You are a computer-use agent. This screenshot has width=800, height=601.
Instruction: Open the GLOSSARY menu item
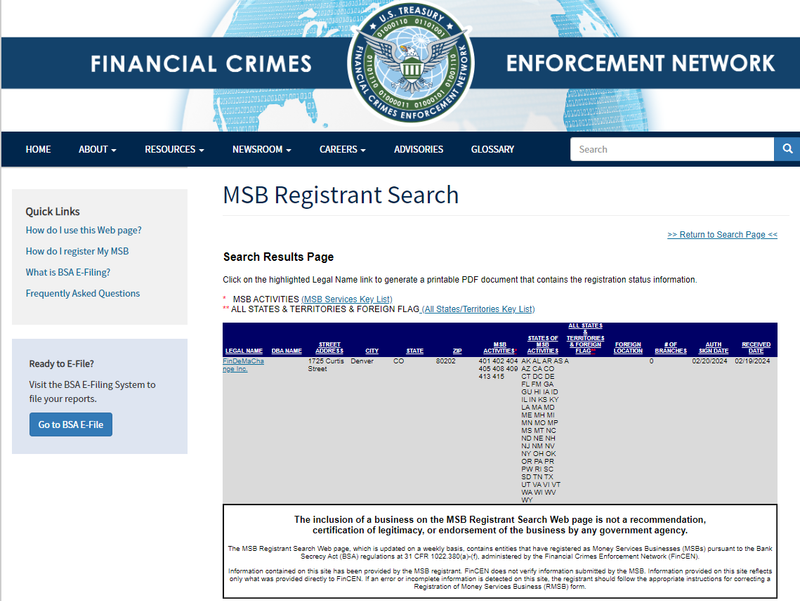tap(492, 149)
